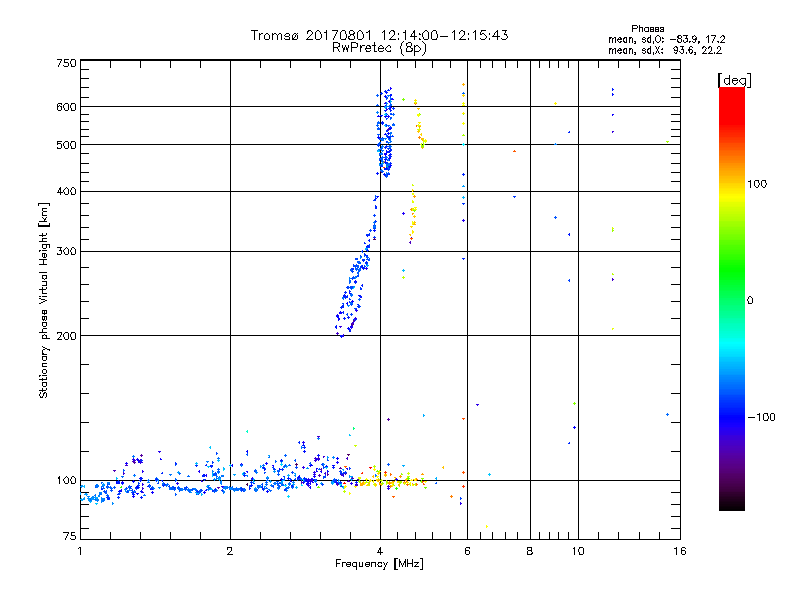Screen dimensions: 800x600
Task: Click the y-axis tick label '500'
Action: click(66, 145)
